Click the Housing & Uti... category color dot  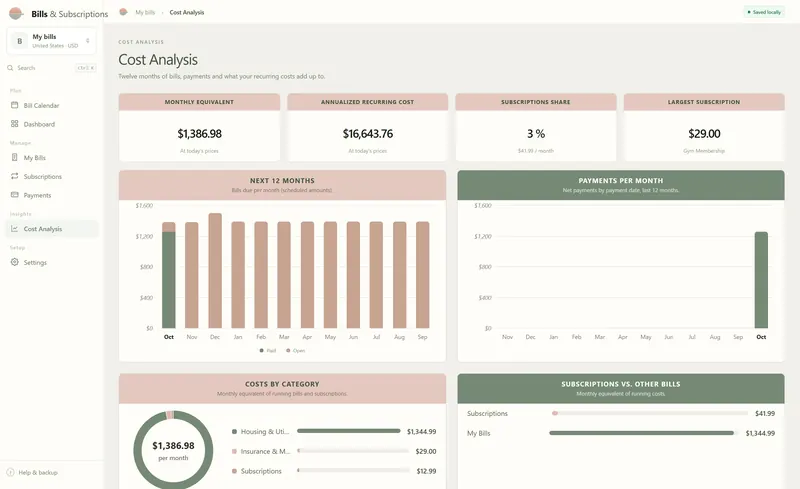point(234,432)
